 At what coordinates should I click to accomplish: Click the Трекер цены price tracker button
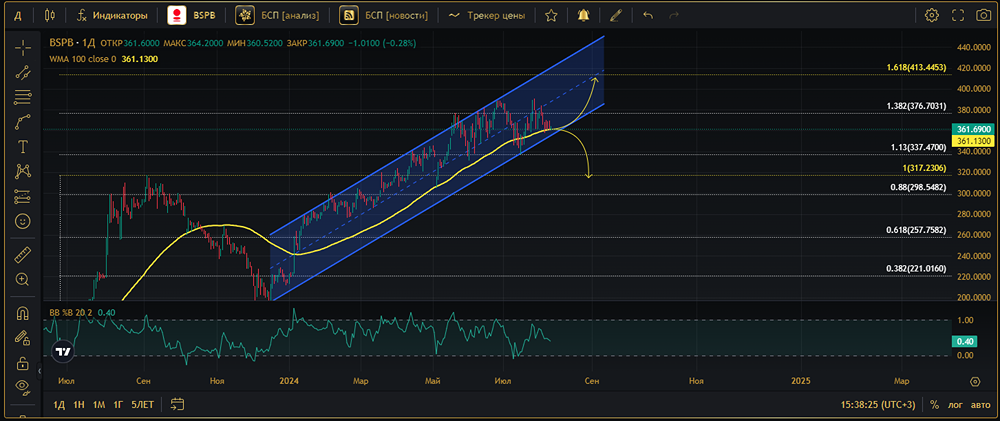(x=487, y=15)
